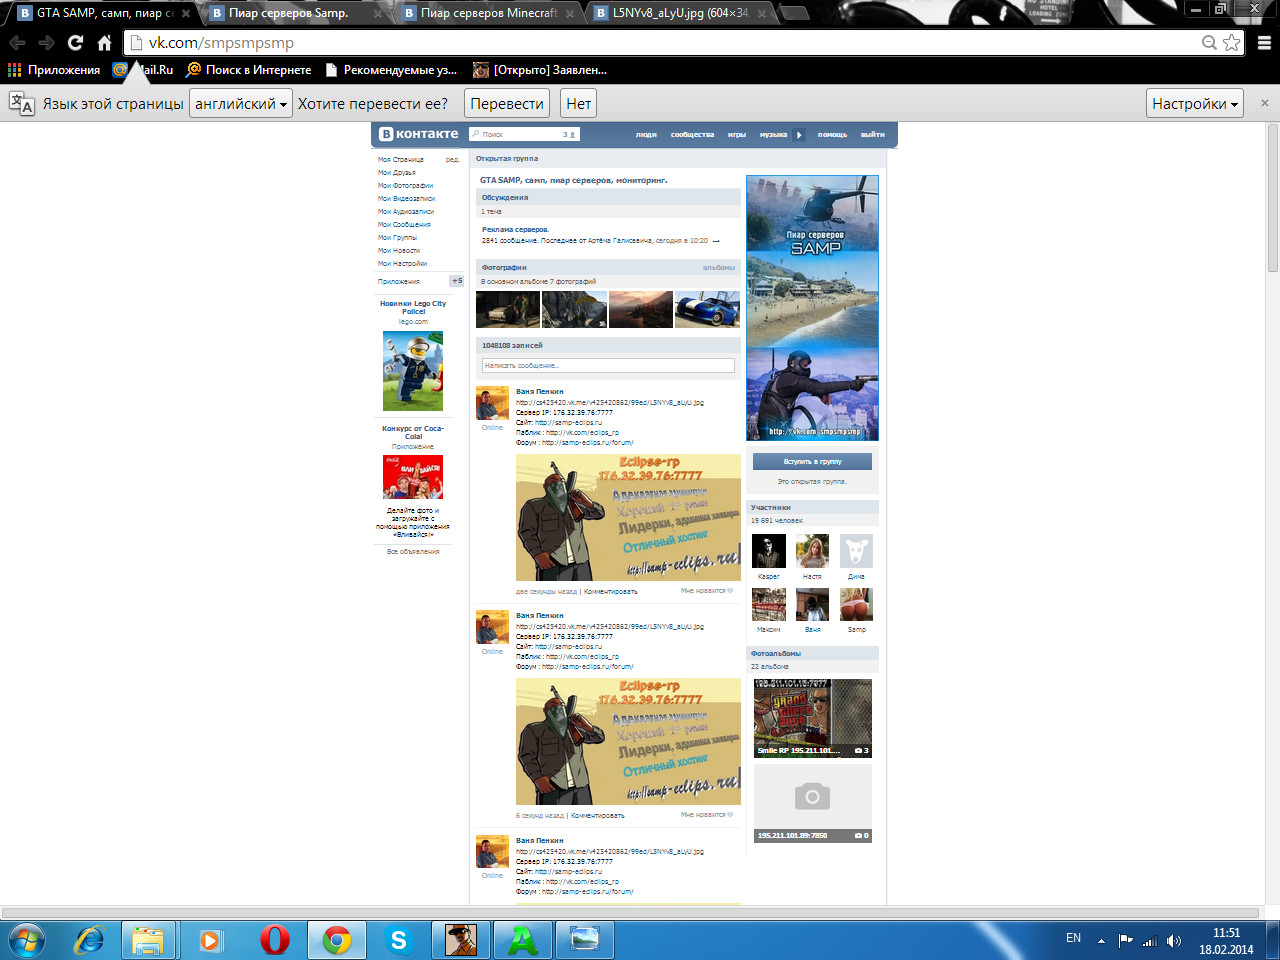1280x960 pixels.
Task: Open сообщества in the VK header
Action: coord(692,135)
